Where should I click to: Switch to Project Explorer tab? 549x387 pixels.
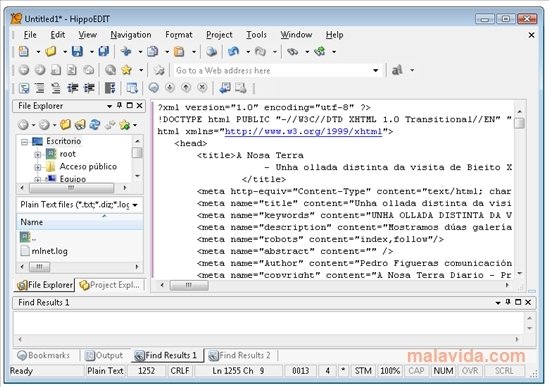pos(110,285)
